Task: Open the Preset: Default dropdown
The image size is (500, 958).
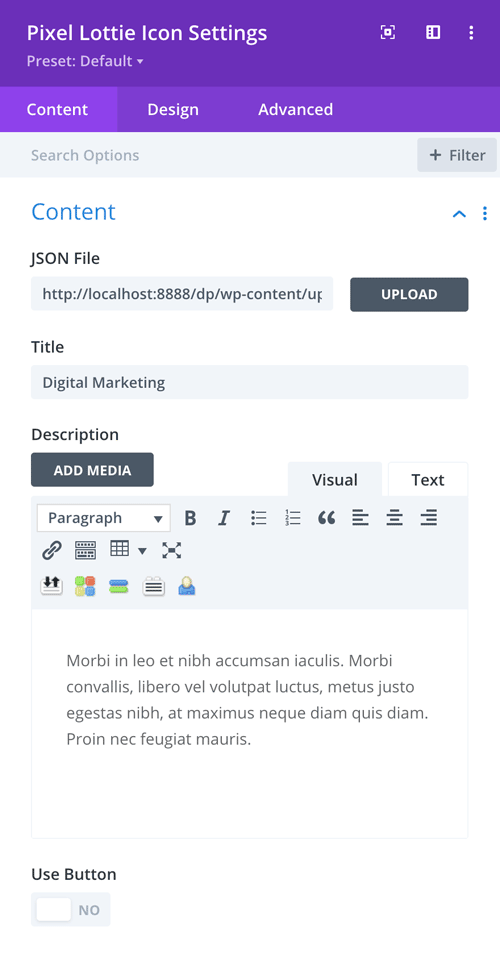Action: pyautogui.click(x=85, y=61)
